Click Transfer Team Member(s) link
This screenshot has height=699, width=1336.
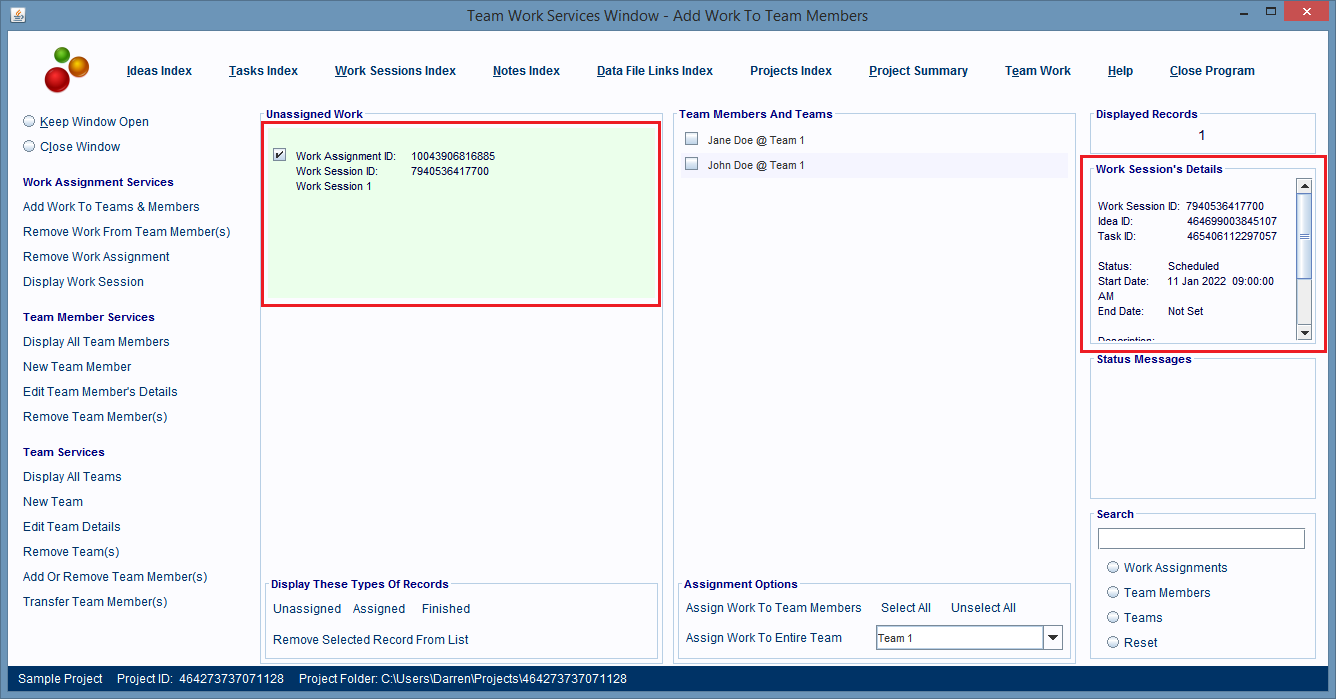95,602
